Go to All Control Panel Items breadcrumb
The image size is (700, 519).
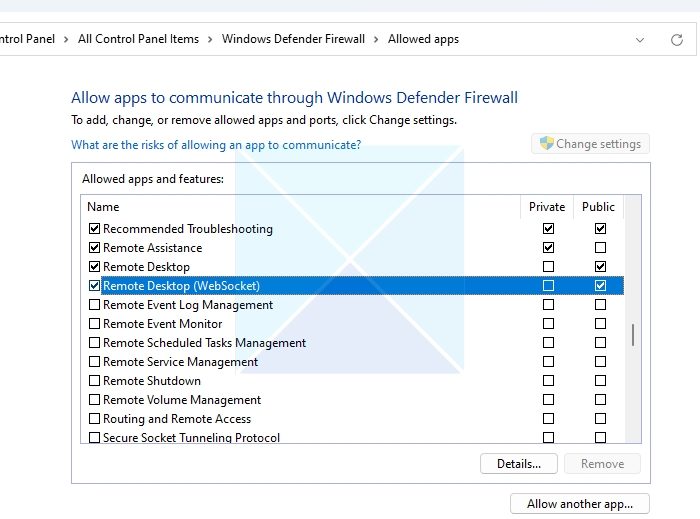click(138, 40)
